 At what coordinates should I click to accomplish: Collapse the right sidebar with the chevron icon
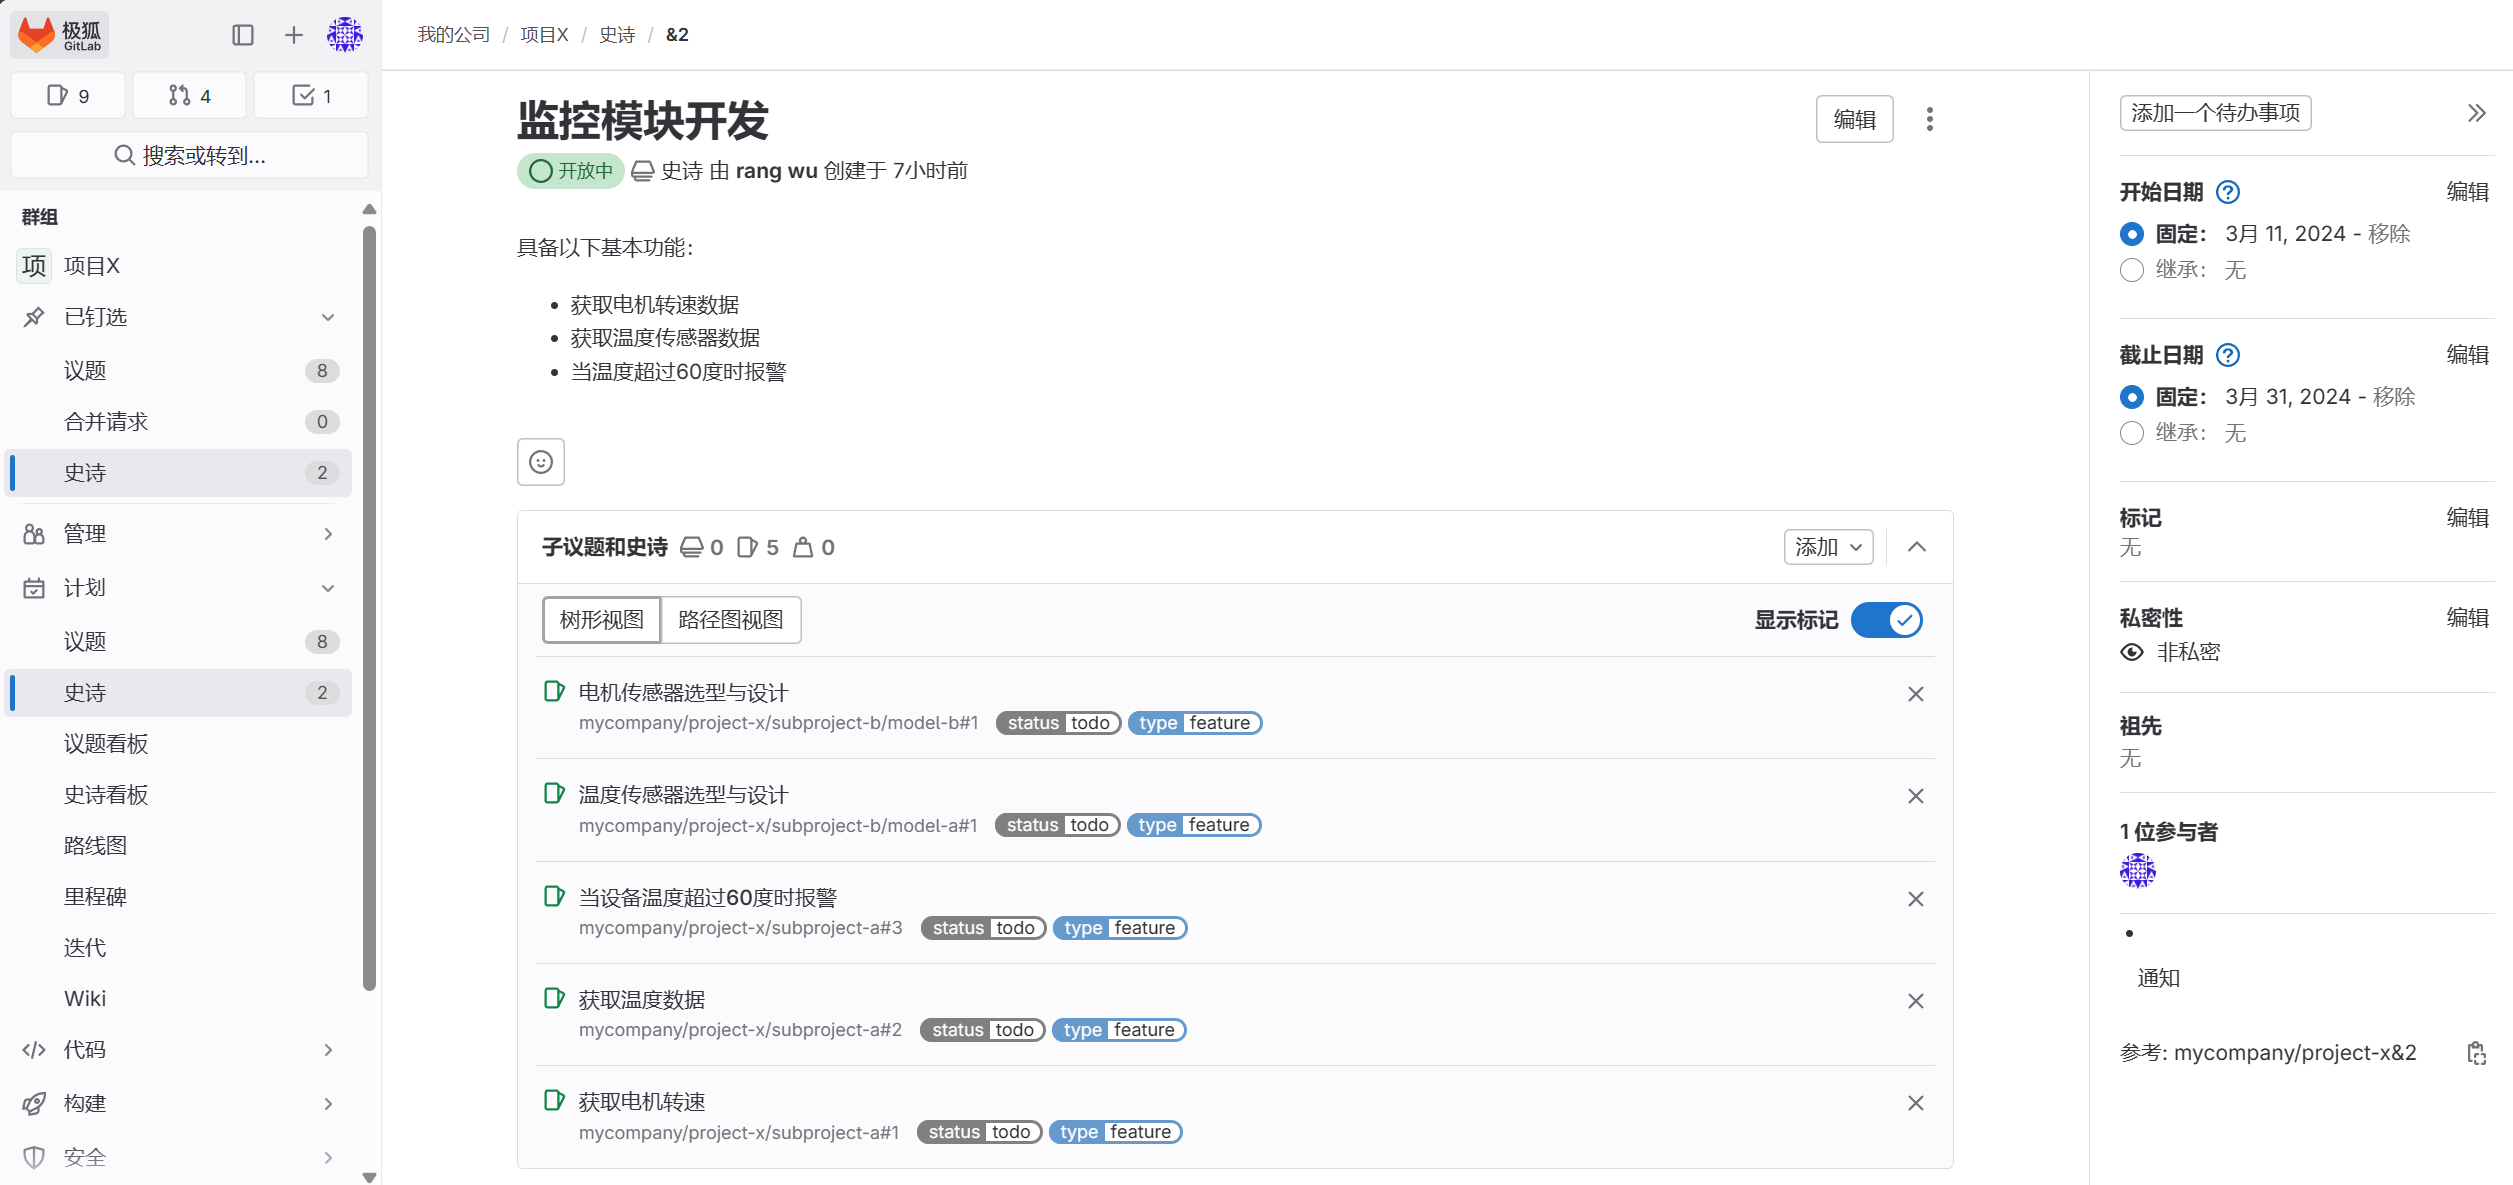click(2475, 113)
